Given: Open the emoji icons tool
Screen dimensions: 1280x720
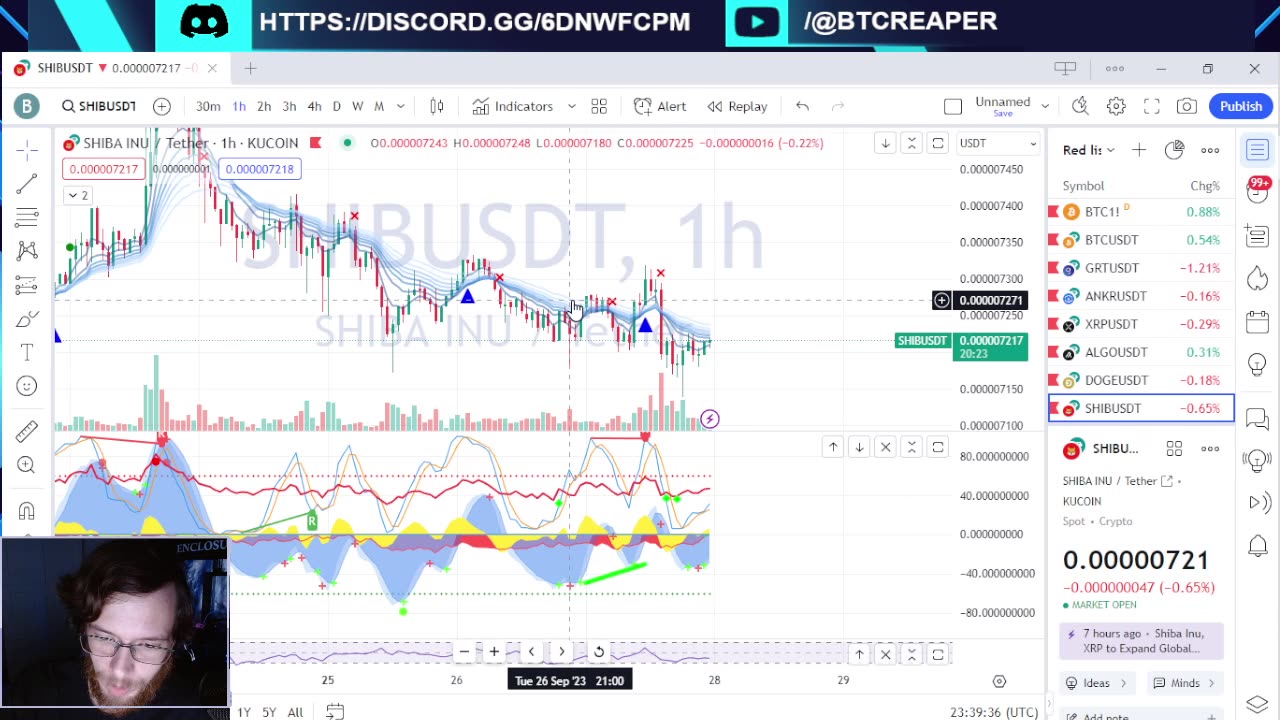Looking at the screenshot, I should coord(27,386).
